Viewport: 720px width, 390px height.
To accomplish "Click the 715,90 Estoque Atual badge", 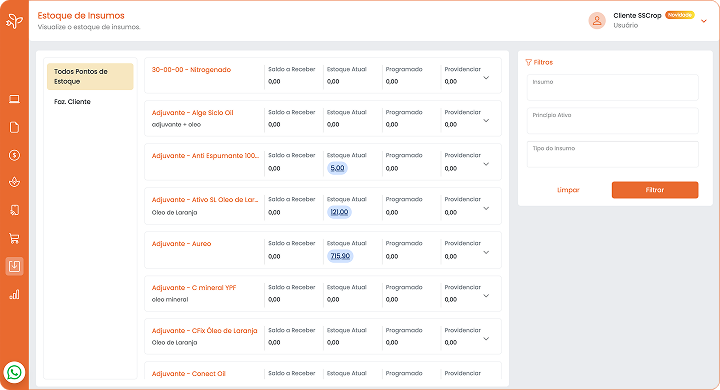I will pos(340,256).
